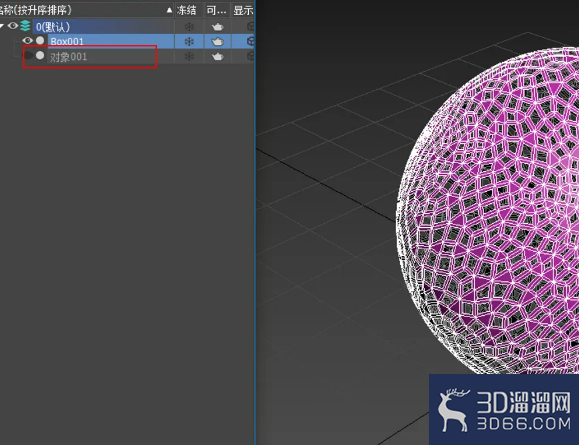Toggle freeze snowflake for 对象001

pyautogui.click(x=189, y=56)
